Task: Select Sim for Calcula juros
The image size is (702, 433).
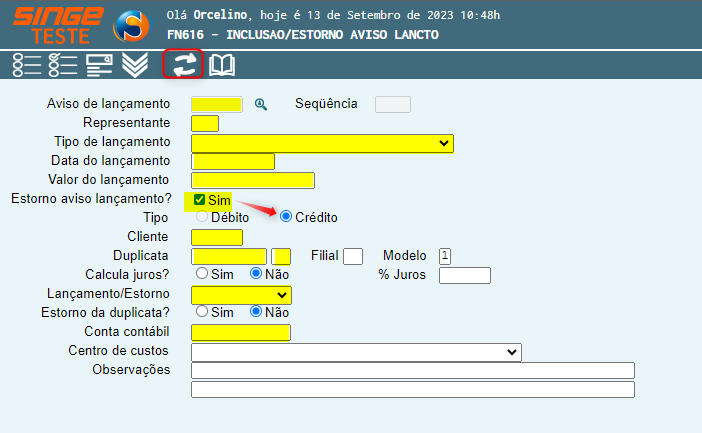Action: click(x=202, y=273)
